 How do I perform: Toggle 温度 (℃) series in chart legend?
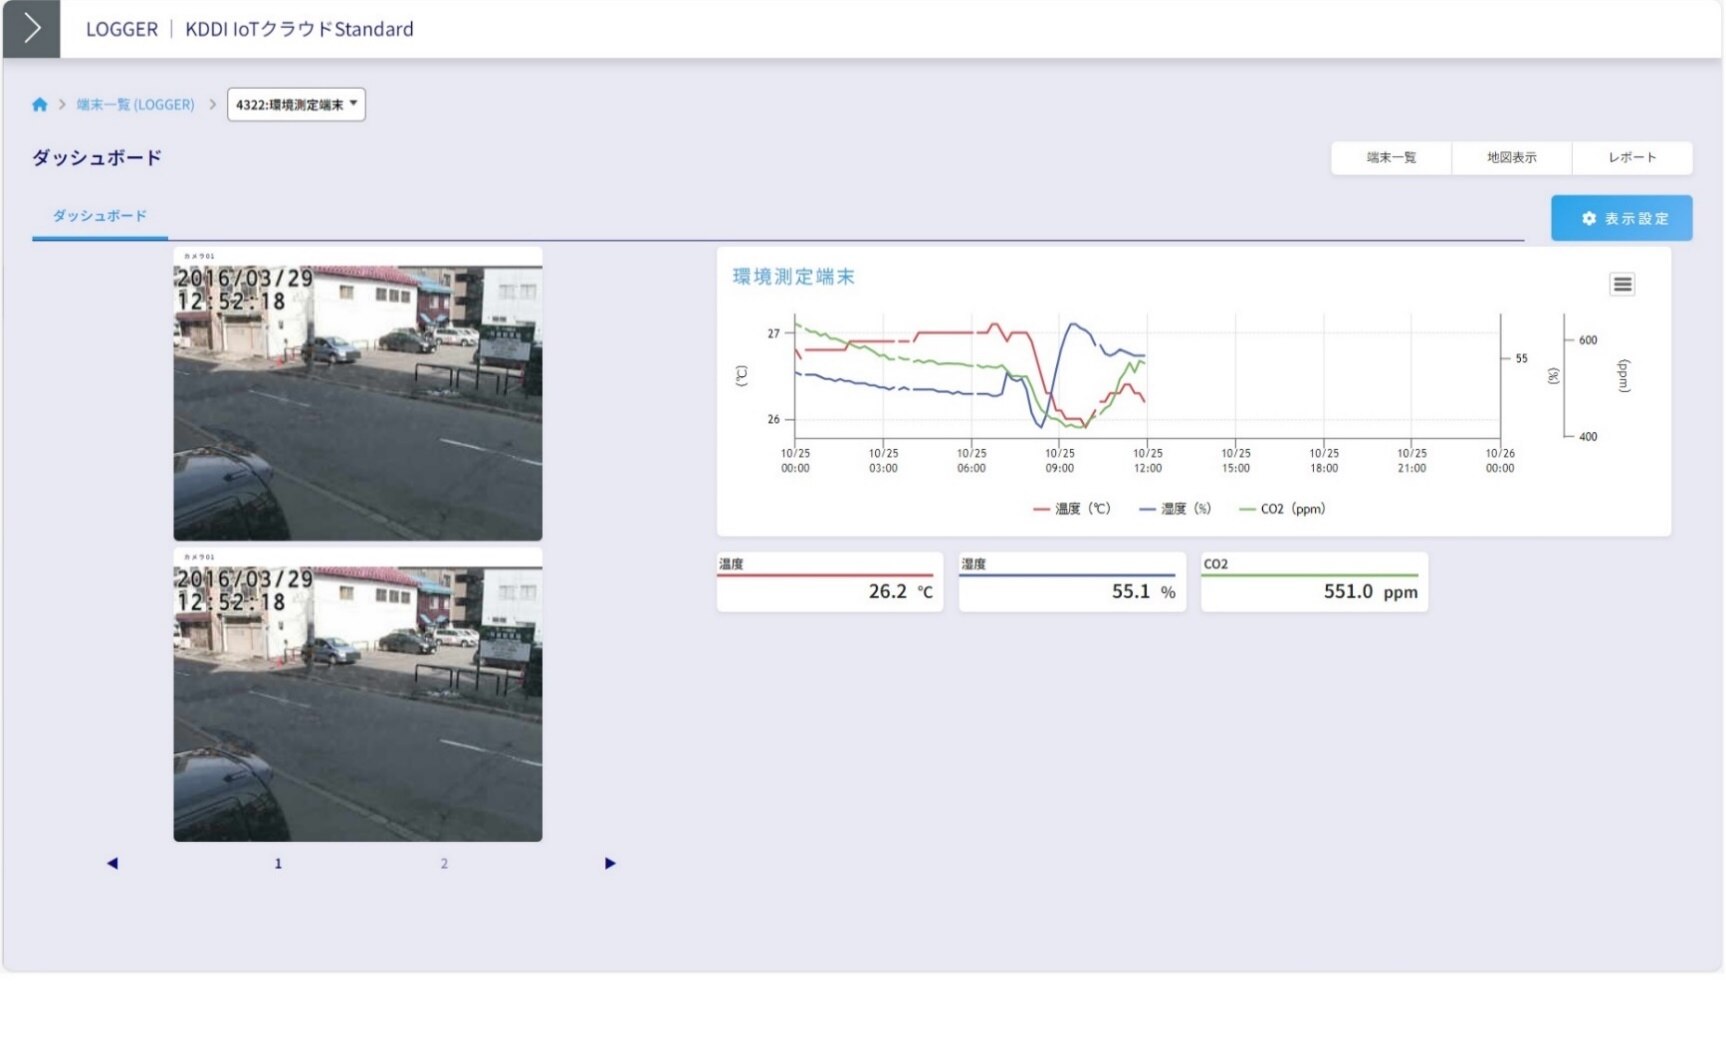coord(1072,509)
